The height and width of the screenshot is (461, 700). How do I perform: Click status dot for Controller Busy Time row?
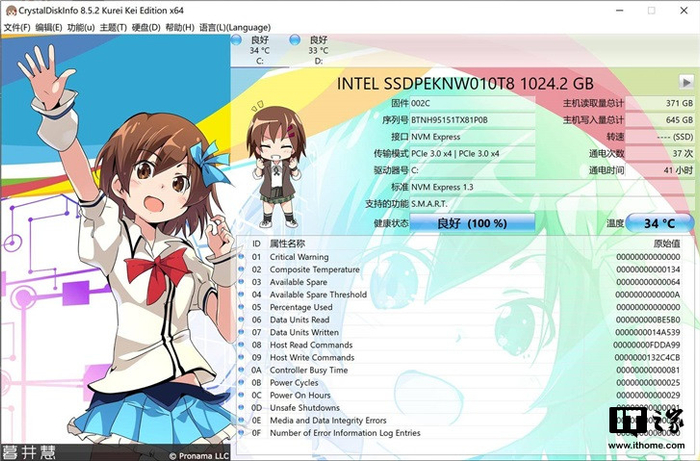tap(242, 370)
